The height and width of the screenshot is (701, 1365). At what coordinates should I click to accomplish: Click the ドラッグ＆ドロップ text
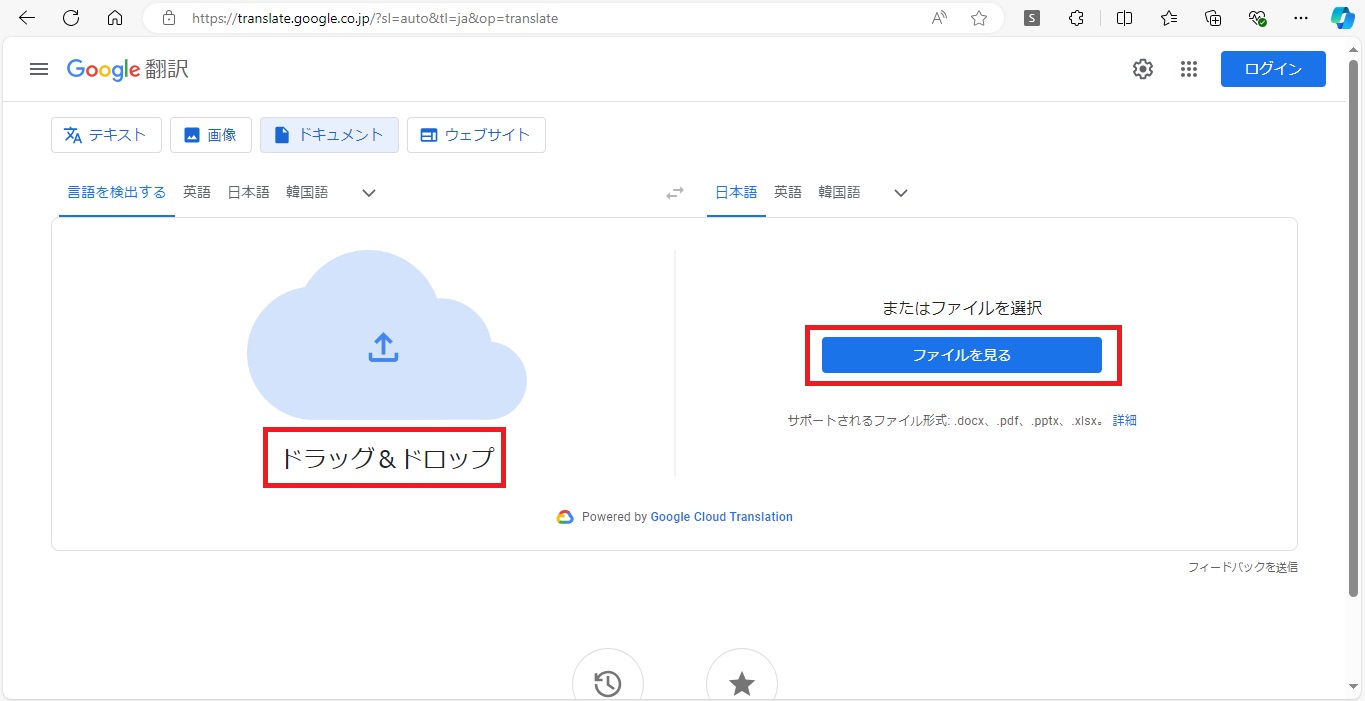(386, 458)
